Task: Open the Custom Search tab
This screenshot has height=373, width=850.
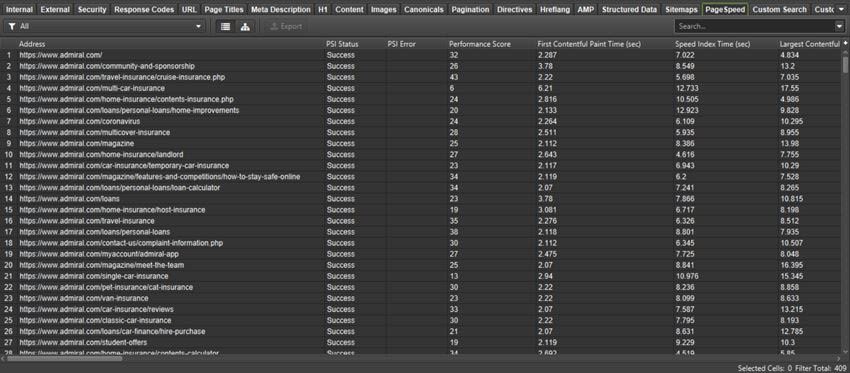Action: [780, 9]
